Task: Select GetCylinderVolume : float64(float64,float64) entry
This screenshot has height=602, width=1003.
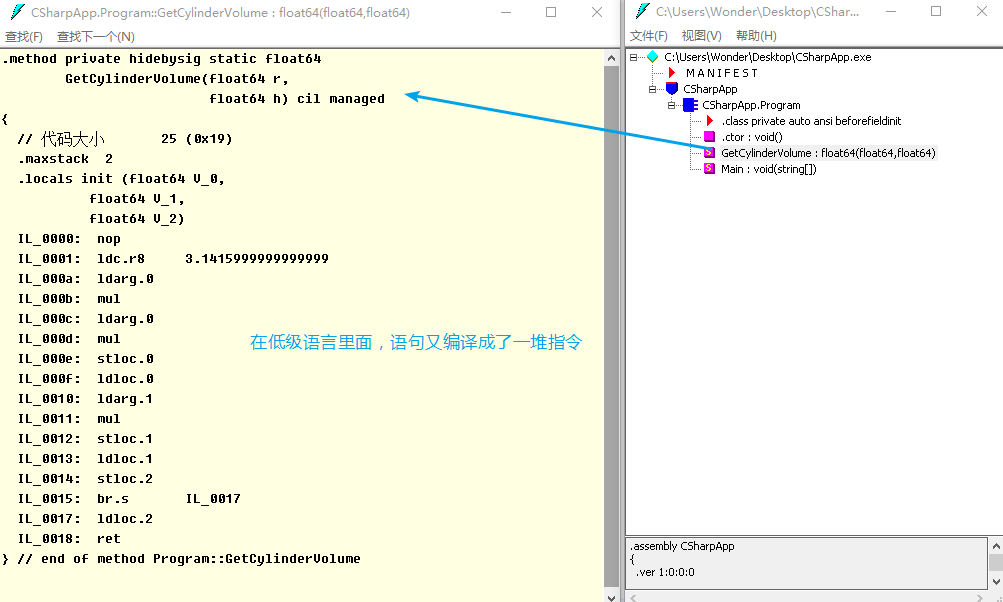Action: click(828, 153)
